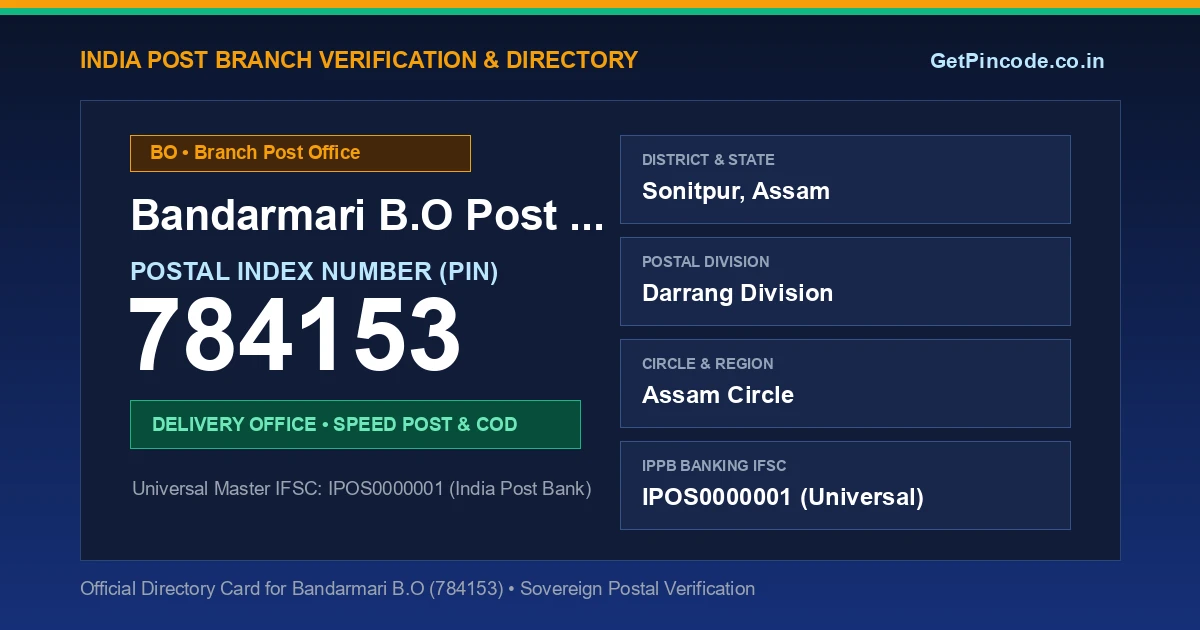Click the orange-green stripe at the top
This screenshot has width=1200, height=630.
pyautogui.click(x=600, y=7)
